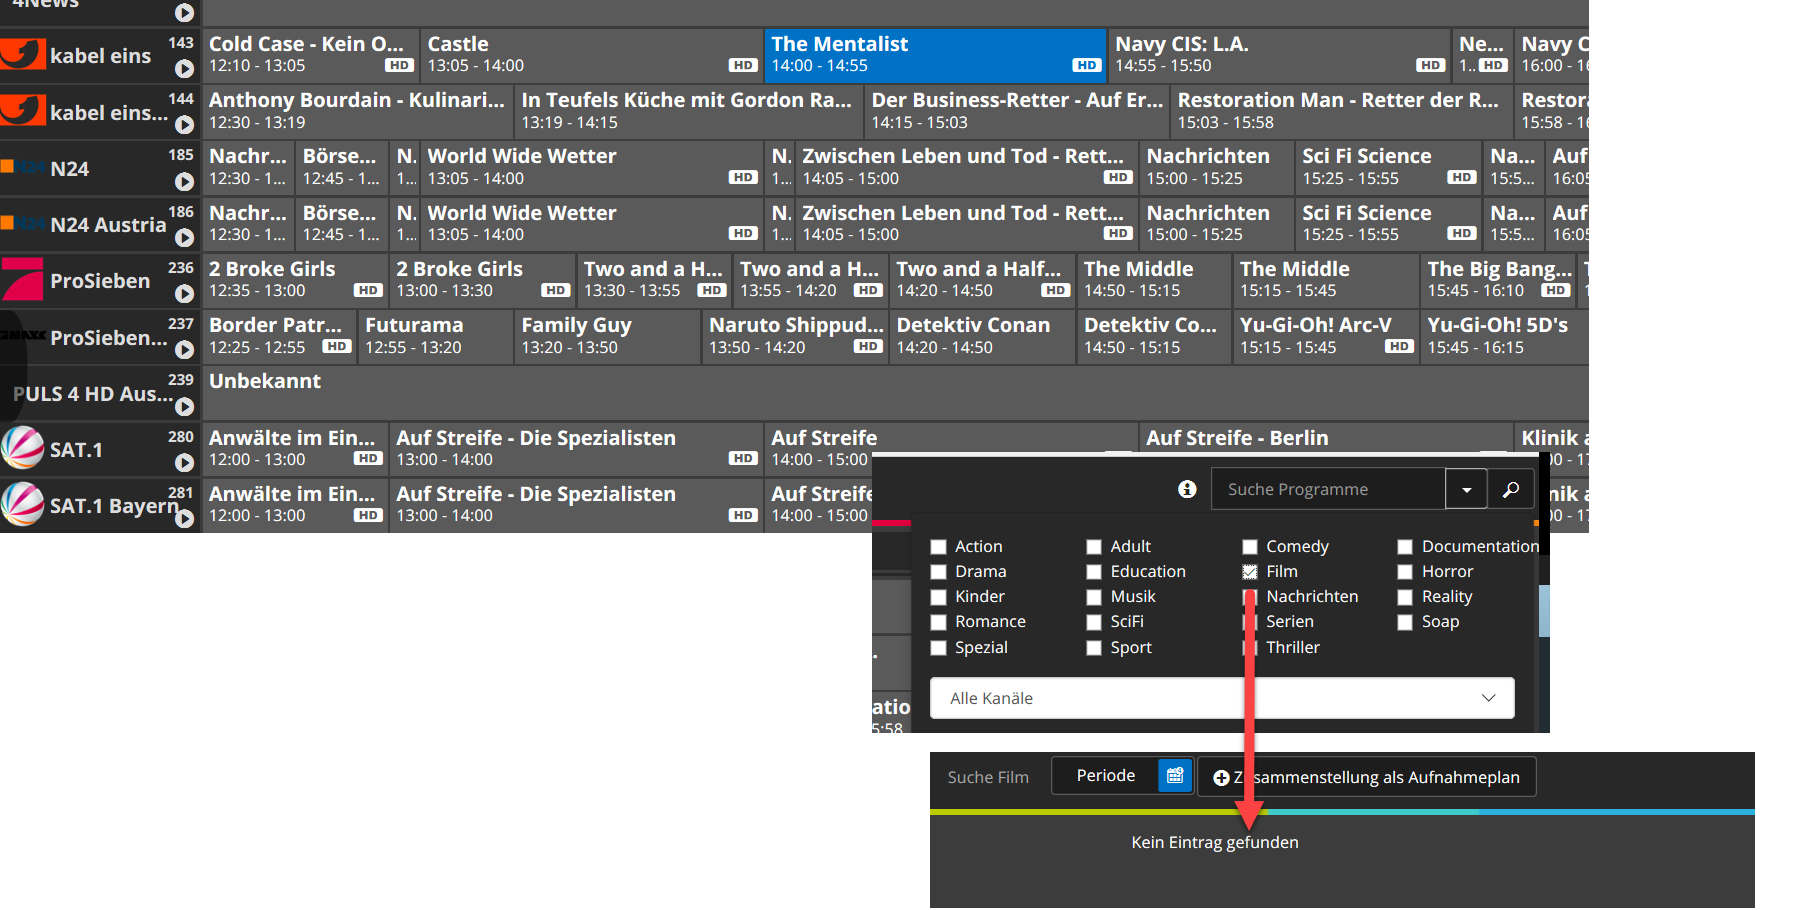The height and width of the screenshot is (910, 1800).
Task: Select In Teufels Küche mit Gordon Ramsay
Action: pyautogui.click(x=689, y=111)
